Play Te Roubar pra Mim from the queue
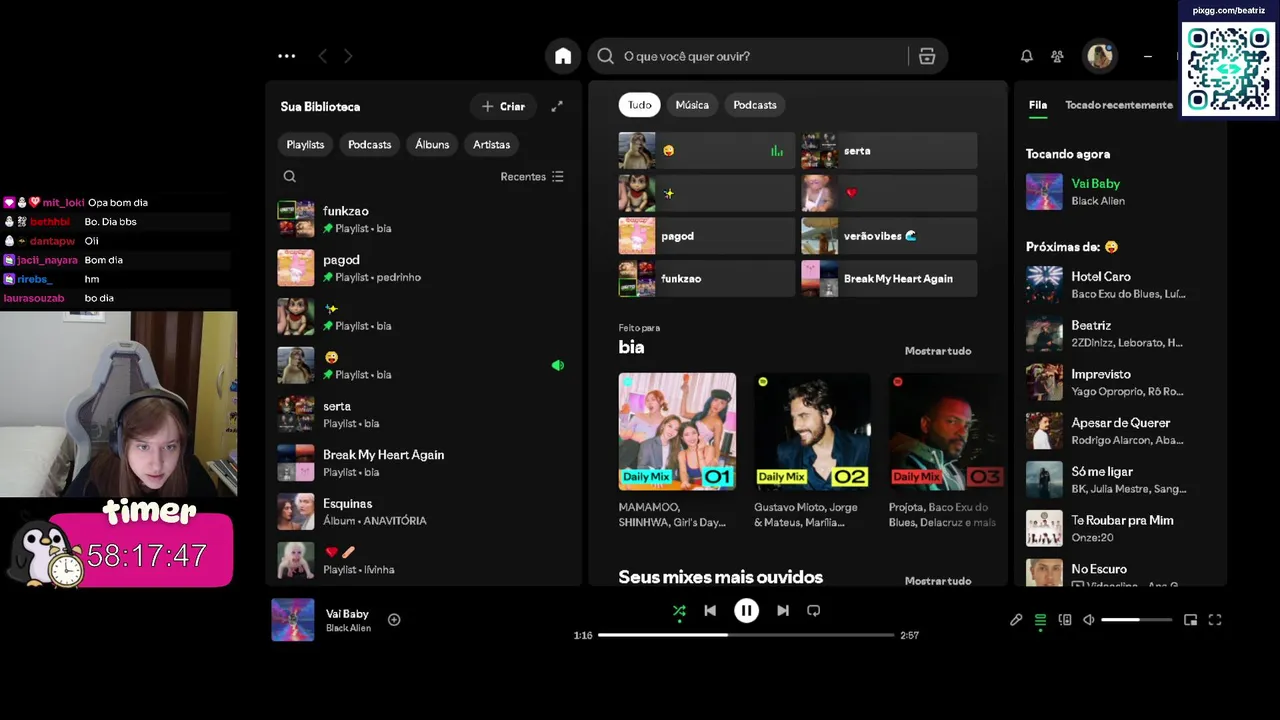This screenshot has width=1280, height=720. pyautogui.click(x=1118, y=528)
